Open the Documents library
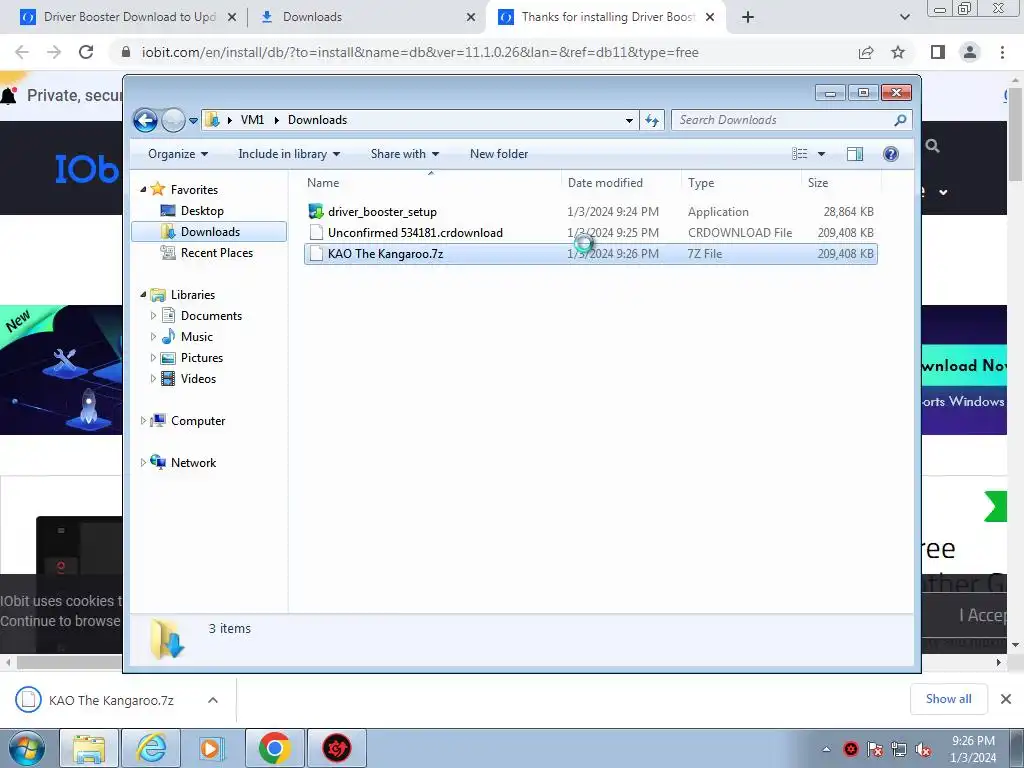Screen dimensions: 1024x768 [x=211, y=315]
